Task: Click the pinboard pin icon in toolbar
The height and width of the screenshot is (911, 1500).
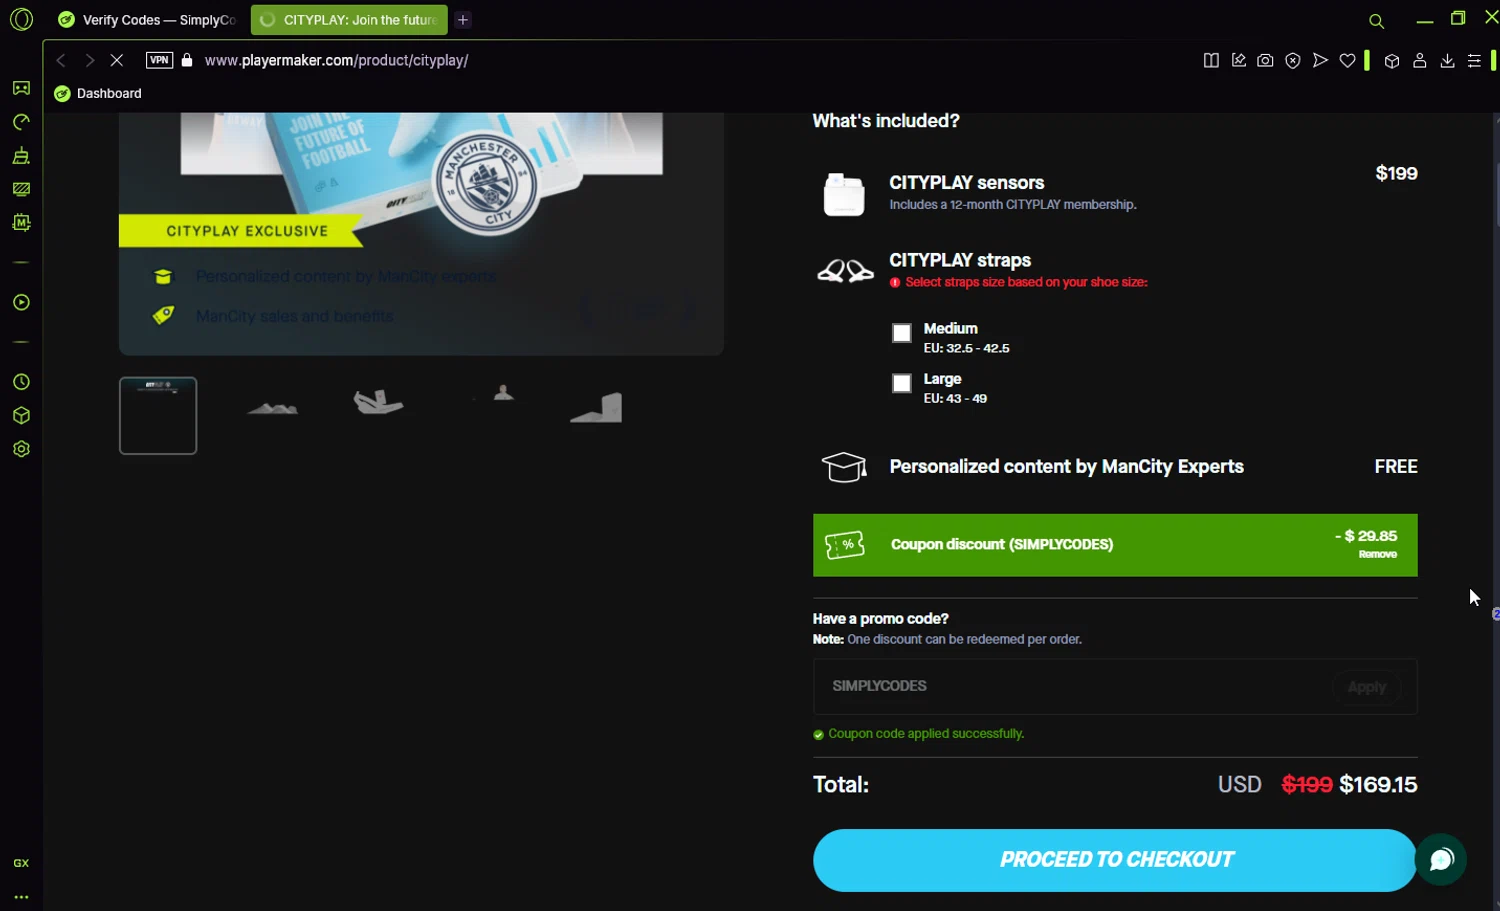Action: tap(1238, 60)
